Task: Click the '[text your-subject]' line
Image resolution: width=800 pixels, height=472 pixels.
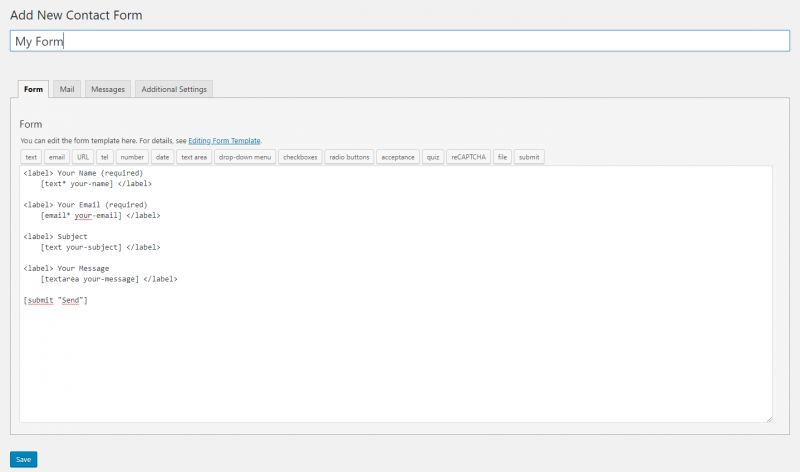Action: [100, 247]
